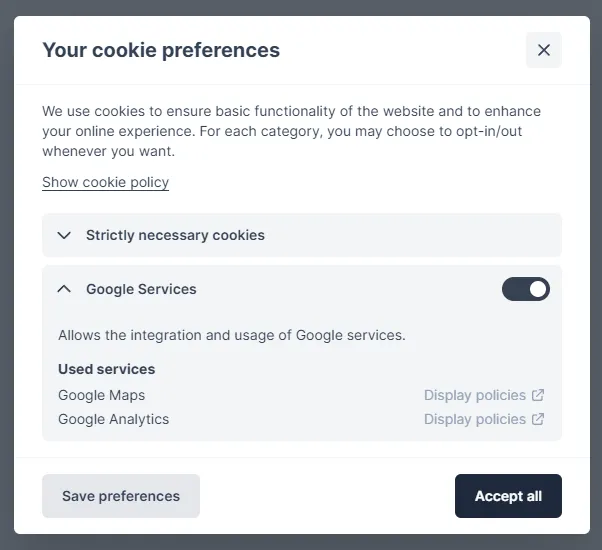This screenshot has height=550, width=602.
Task: Display policies for Google Maps
Action: (474, 395)
